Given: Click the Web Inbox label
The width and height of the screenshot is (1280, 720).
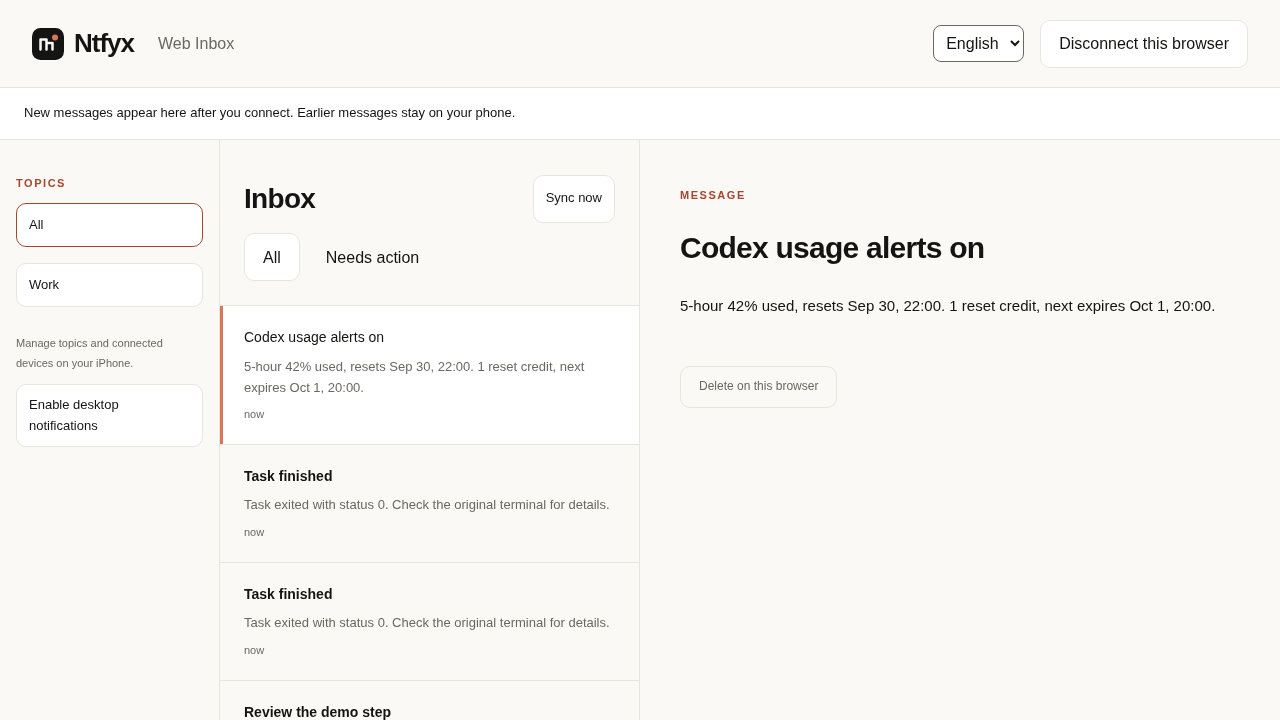Looking at the screenshot, I should 196,44.
